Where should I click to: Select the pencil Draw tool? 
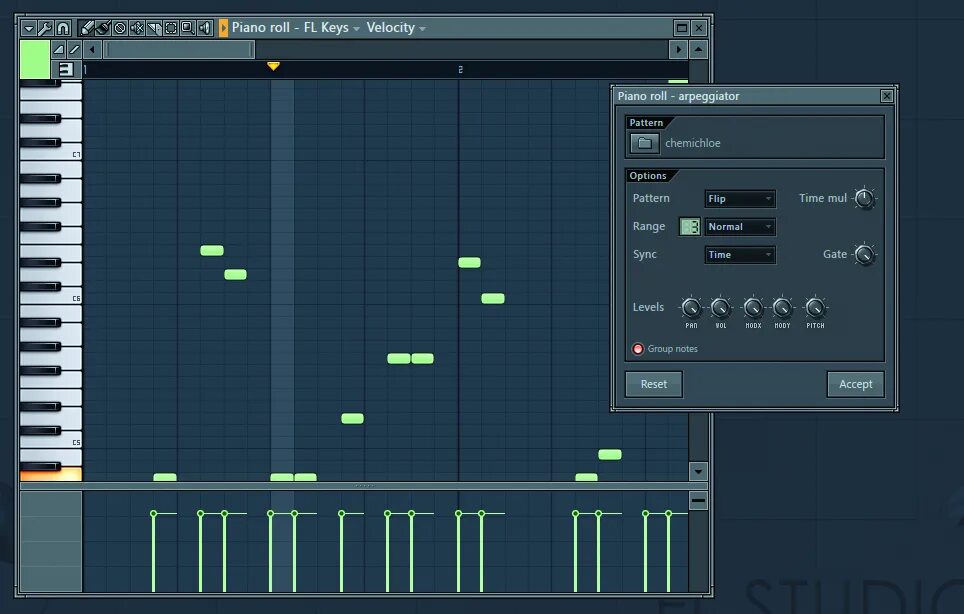pos(87,28)
